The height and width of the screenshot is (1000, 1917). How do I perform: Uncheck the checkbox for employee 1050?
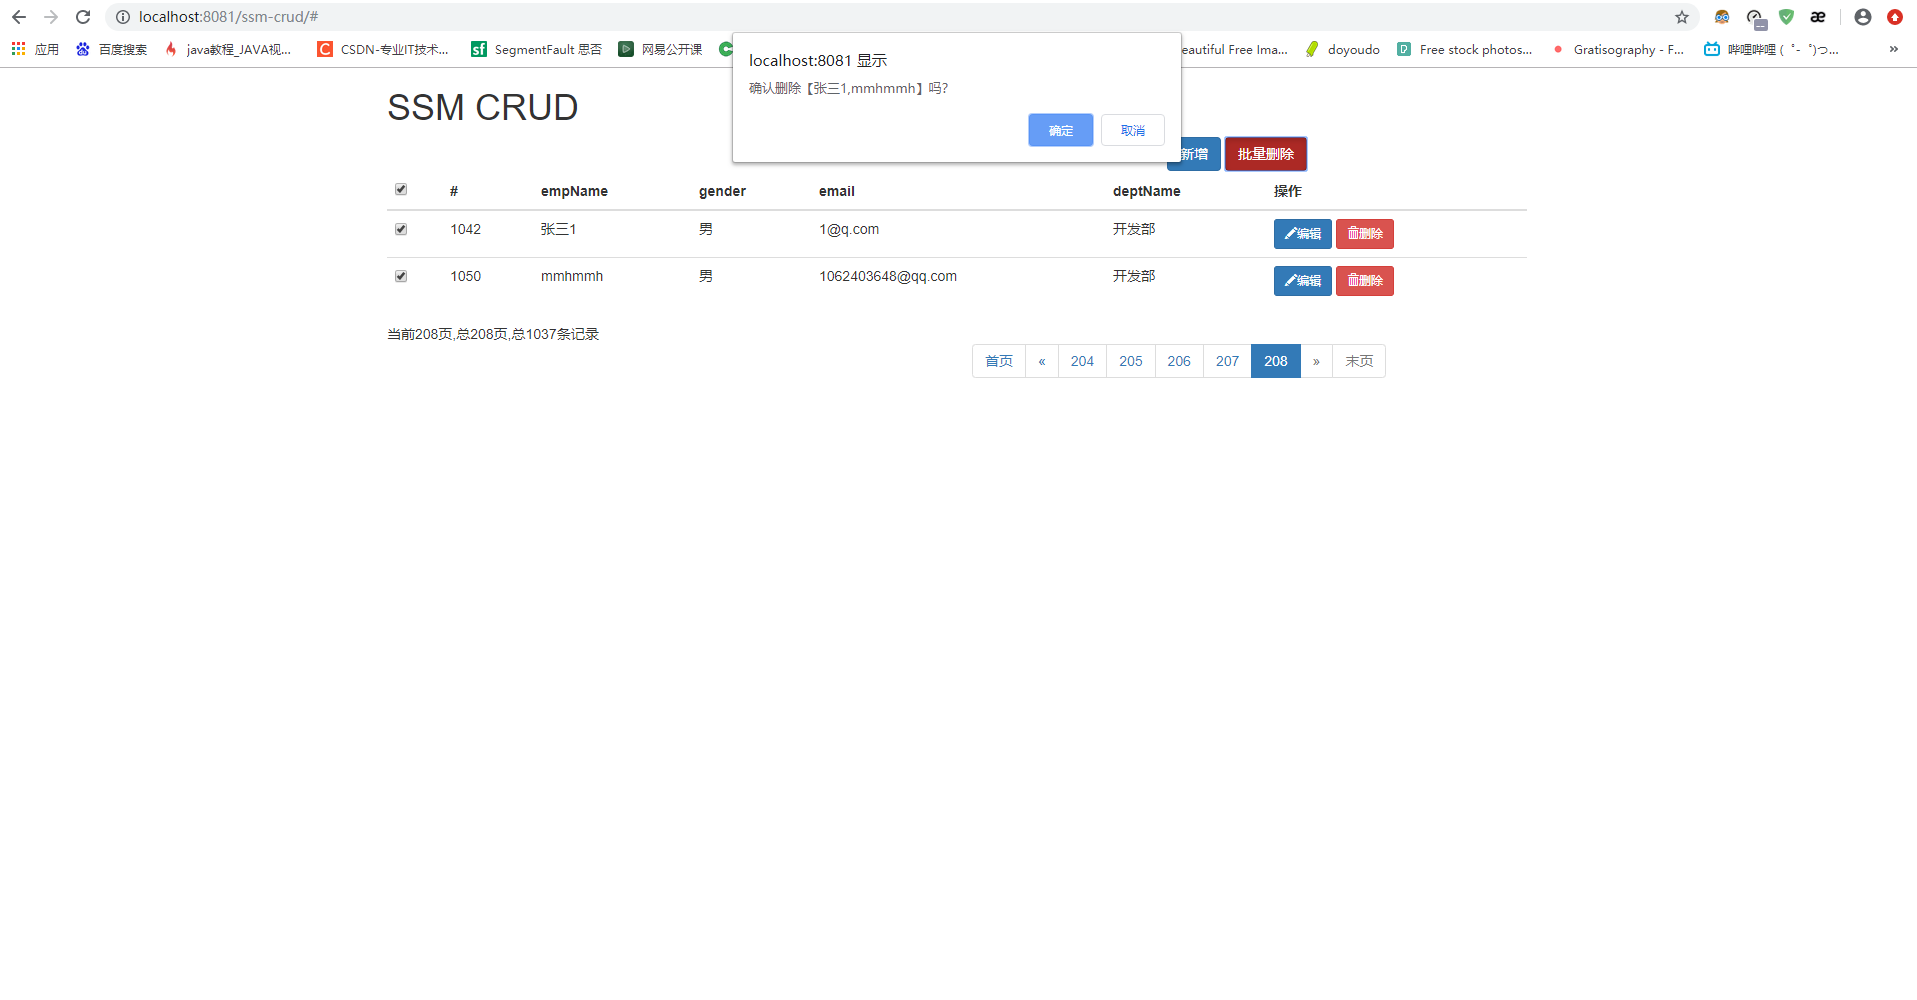click(400, 276)
